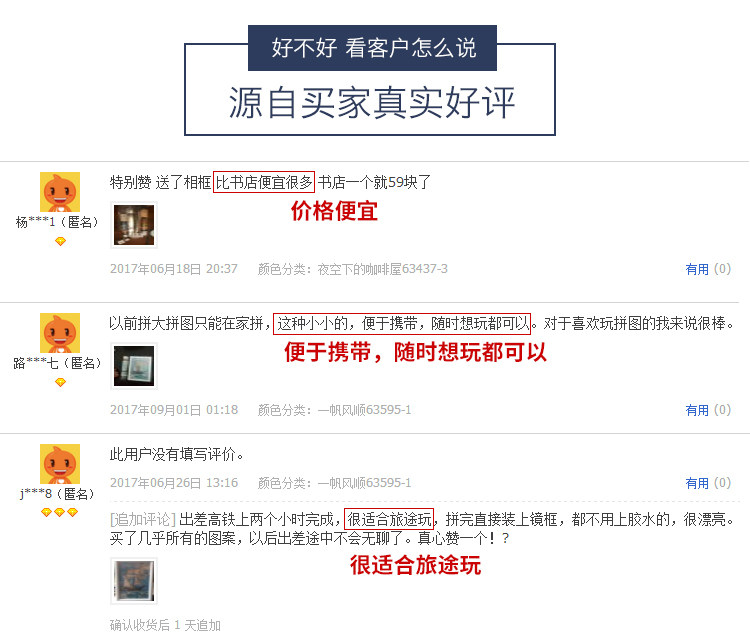Click the three diamond badges under j***8
The width and height of the screenshot is (750, 639).
click(59, 512)
